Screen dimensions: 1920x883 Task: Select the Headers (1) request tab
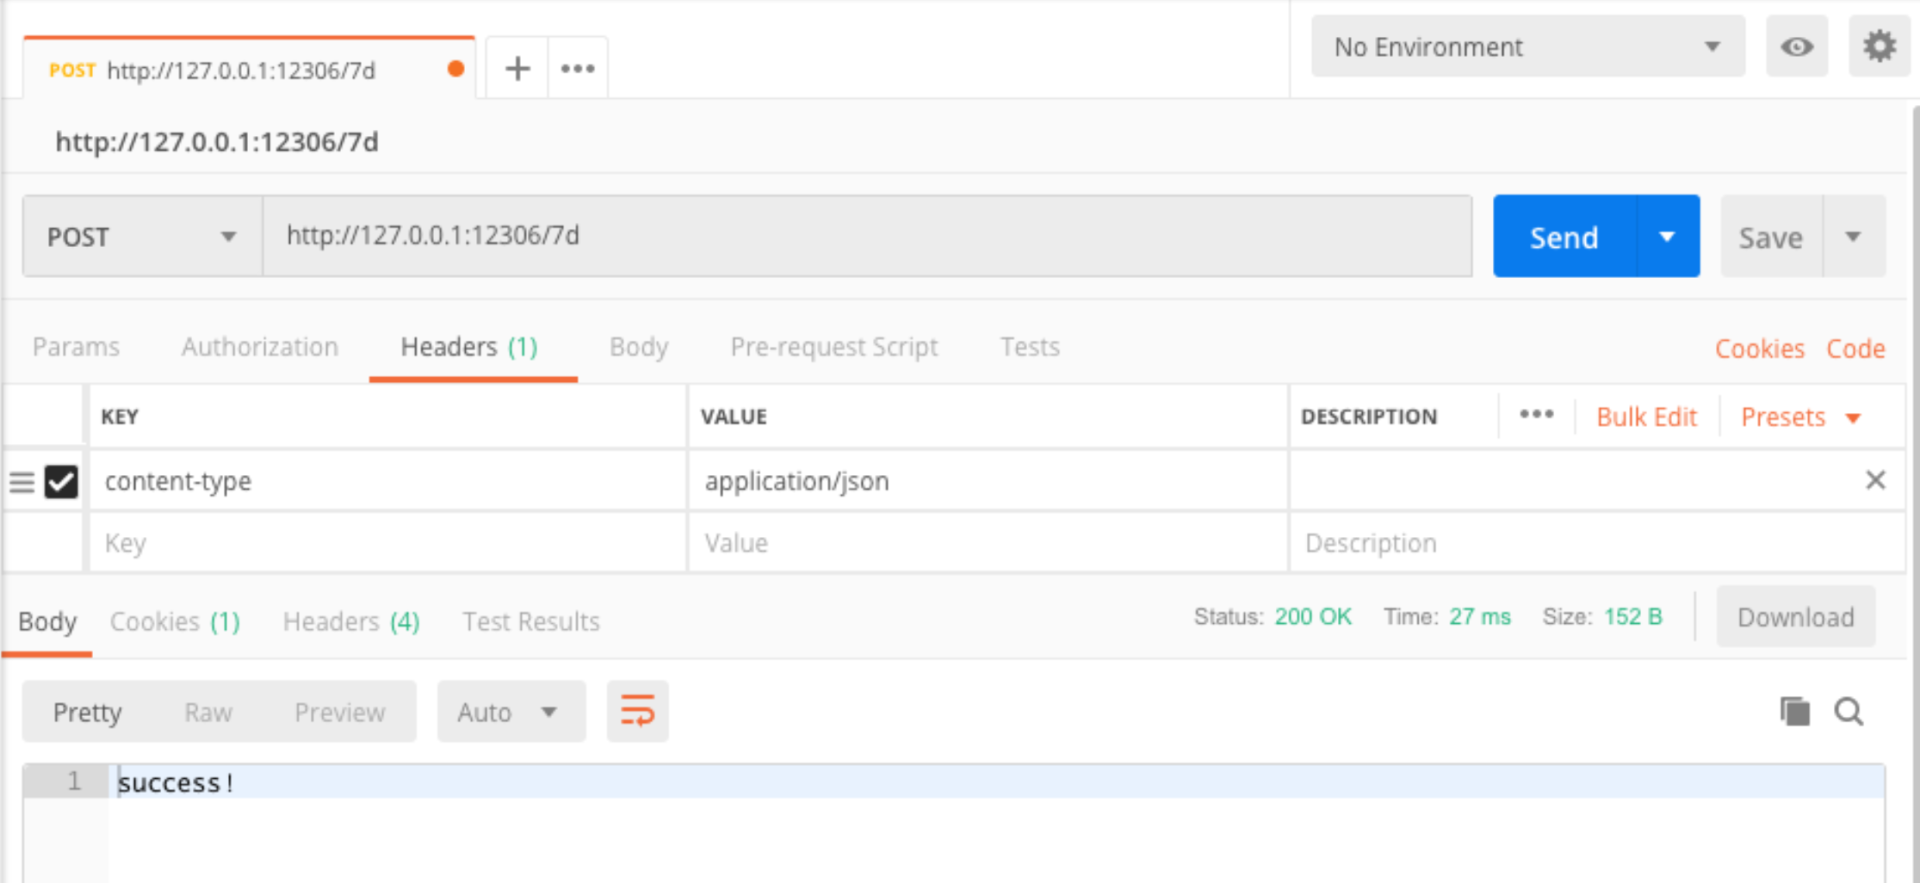469,347
